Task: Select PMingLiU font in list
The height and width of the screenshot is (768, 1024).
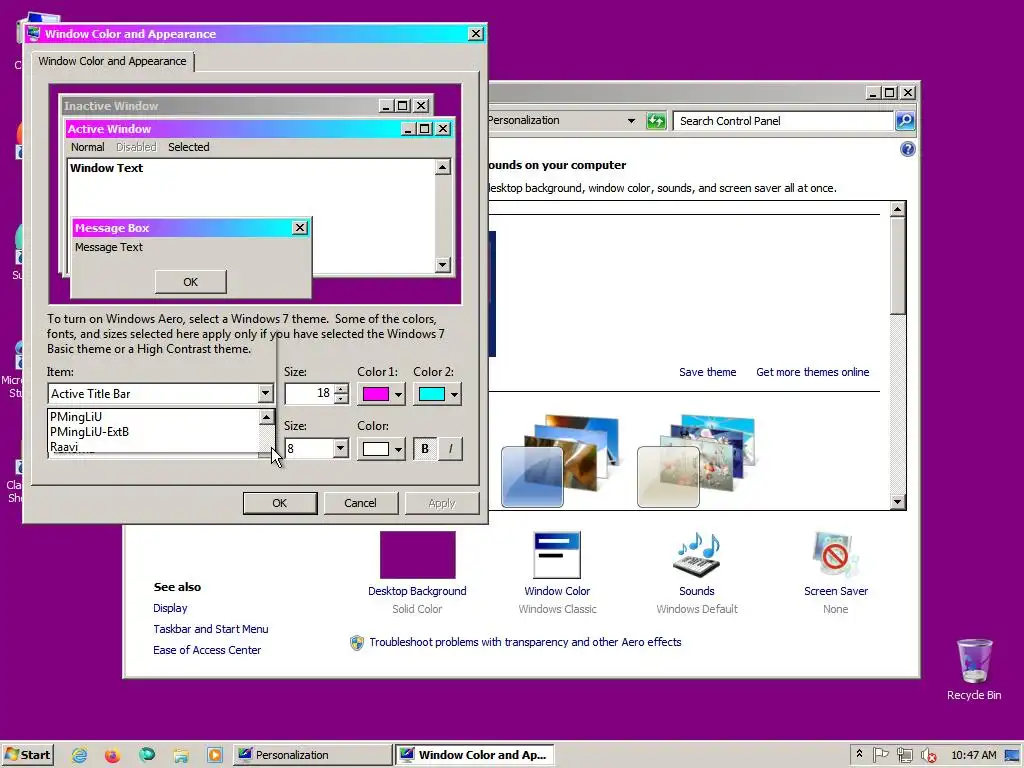Action: [153, 417]
